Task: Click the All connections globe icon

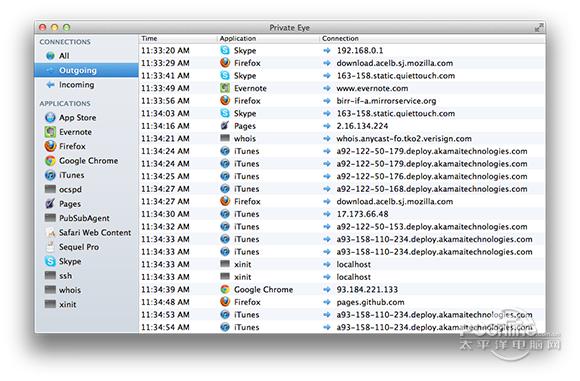Action: click(50, 56)
